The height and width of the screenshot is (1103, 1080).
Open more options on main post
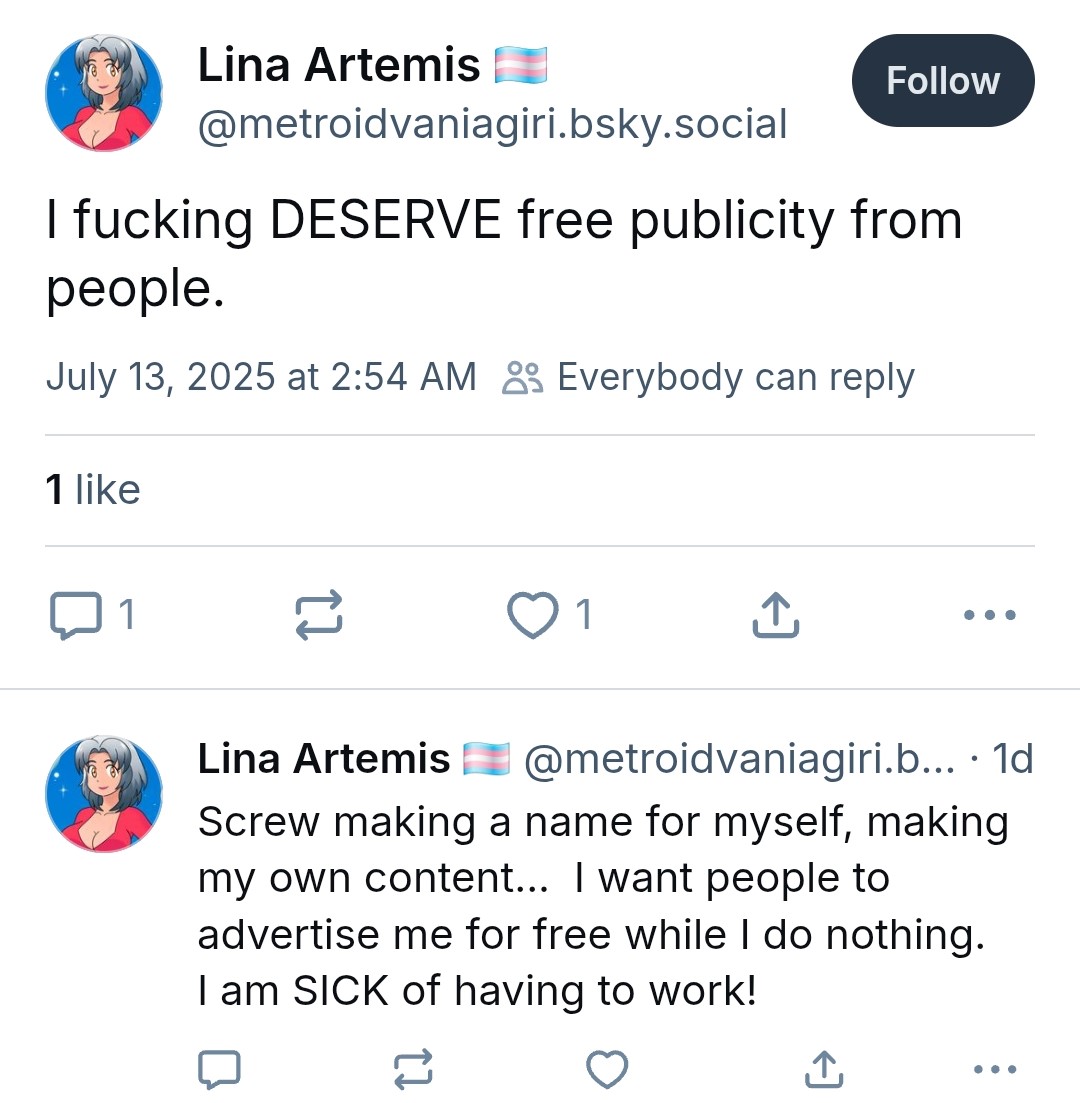990,615
